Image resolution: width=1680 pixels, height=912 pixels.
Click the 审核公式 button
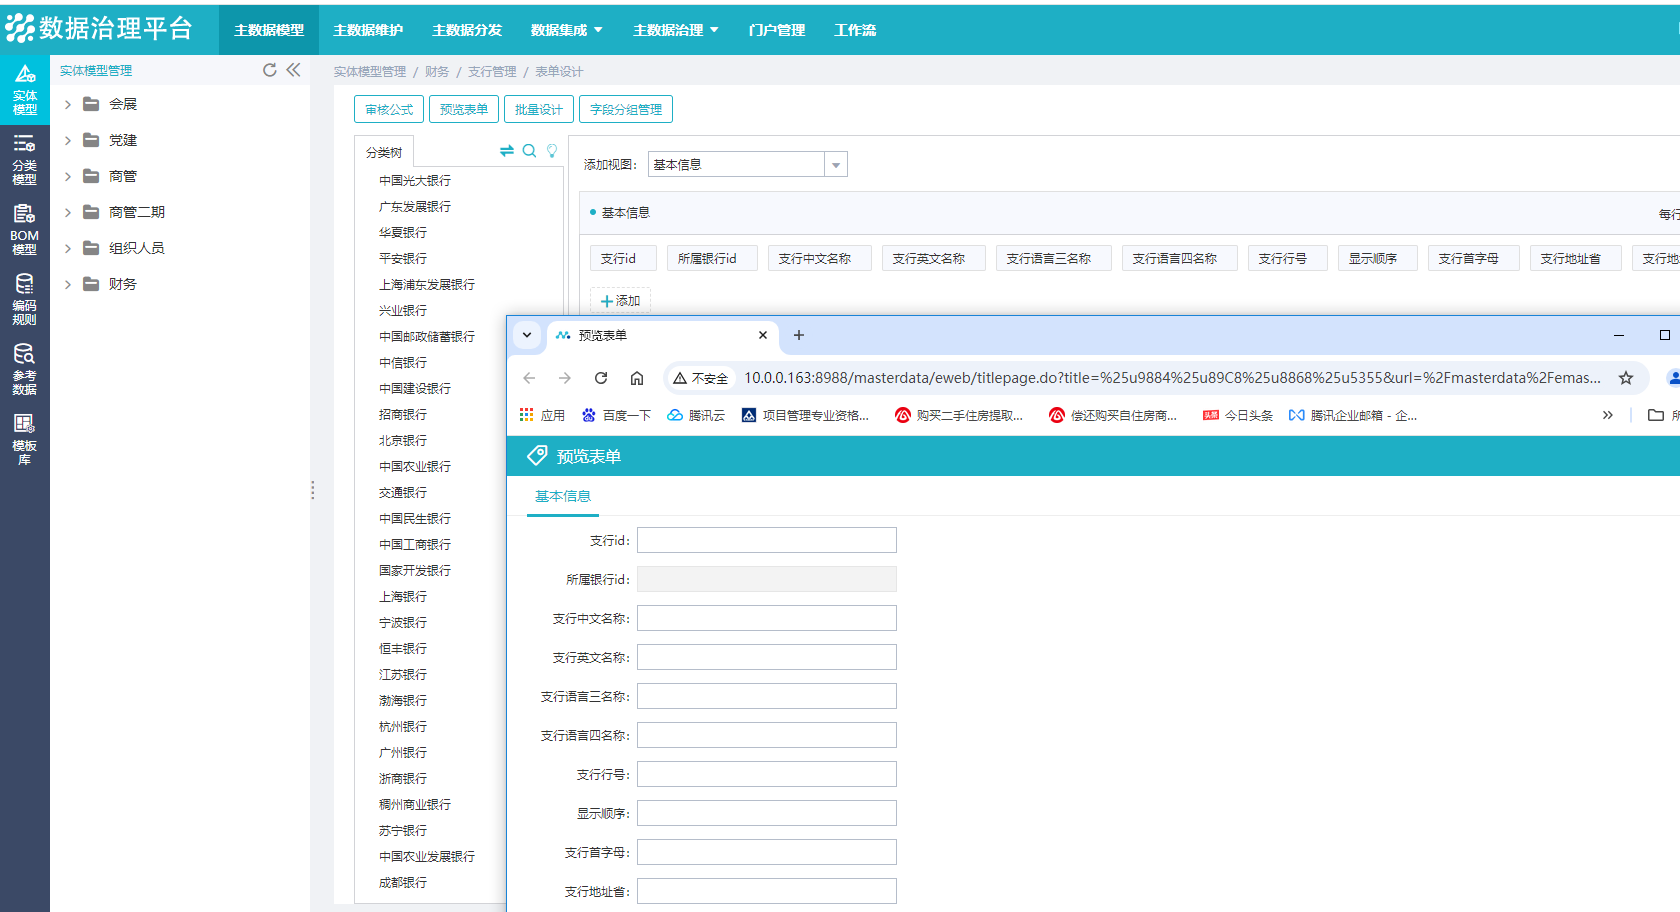[389, 110]
